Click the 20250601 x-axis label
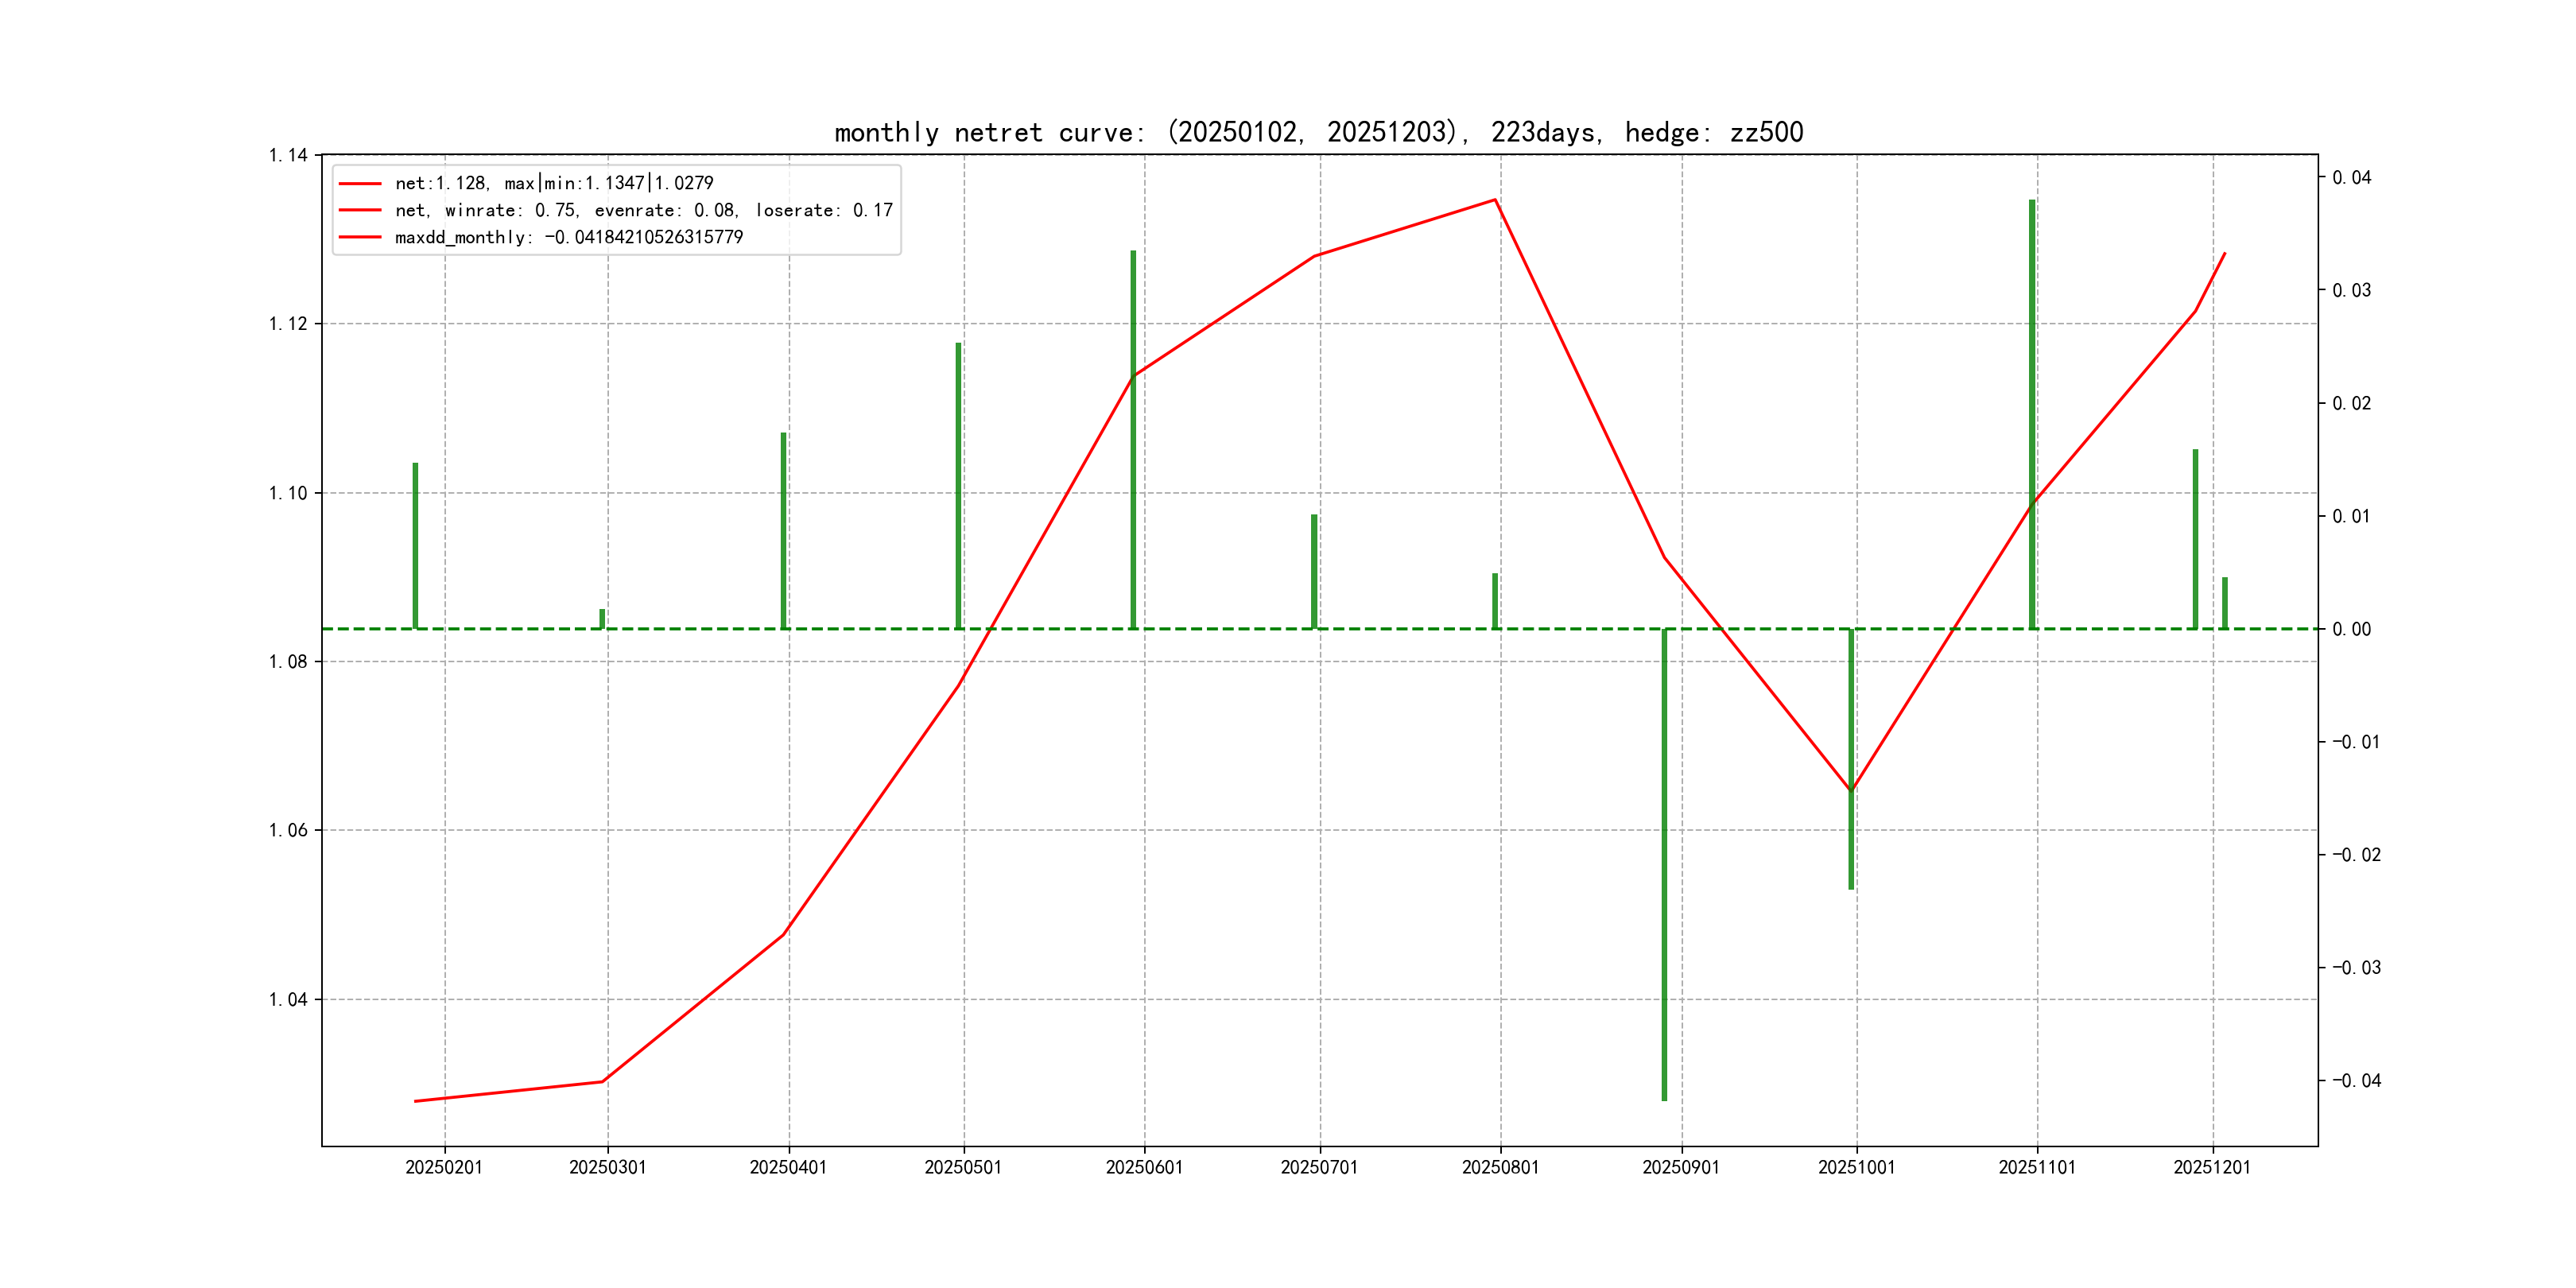2576x1288 pixels. 1144,1167
